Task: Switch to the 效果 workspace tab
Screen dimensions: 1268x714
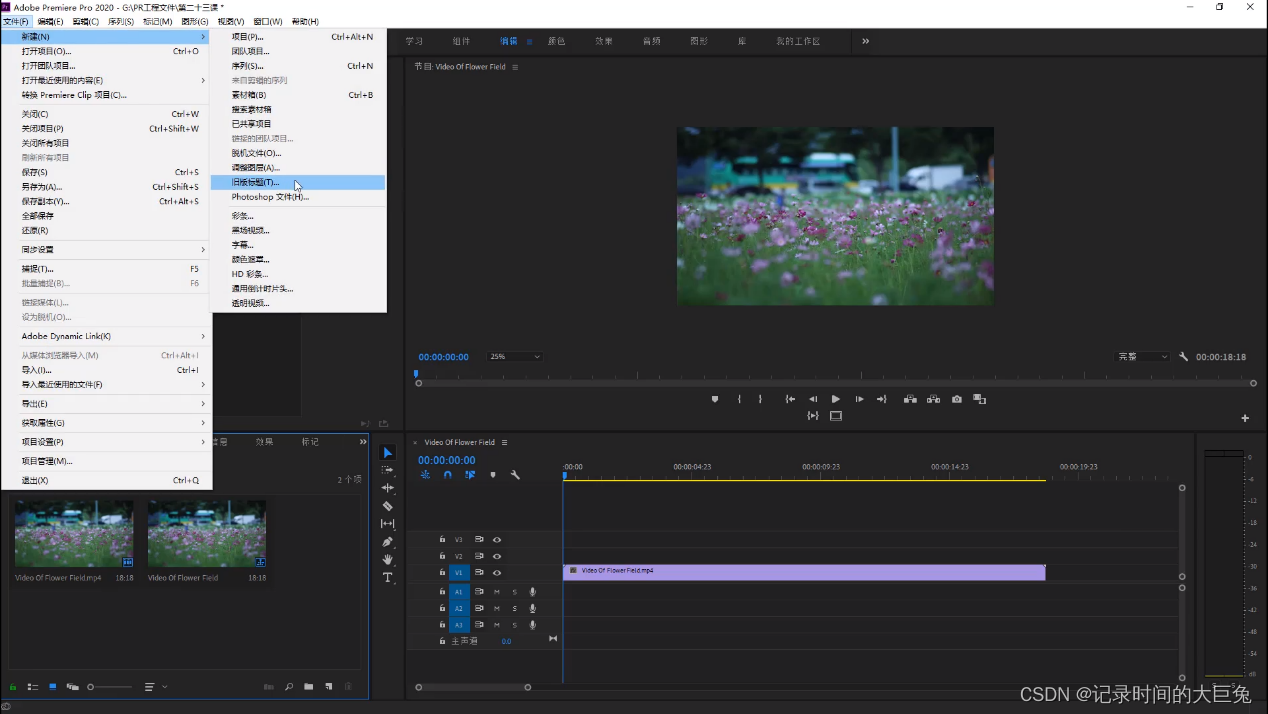Action: point(604,41)
